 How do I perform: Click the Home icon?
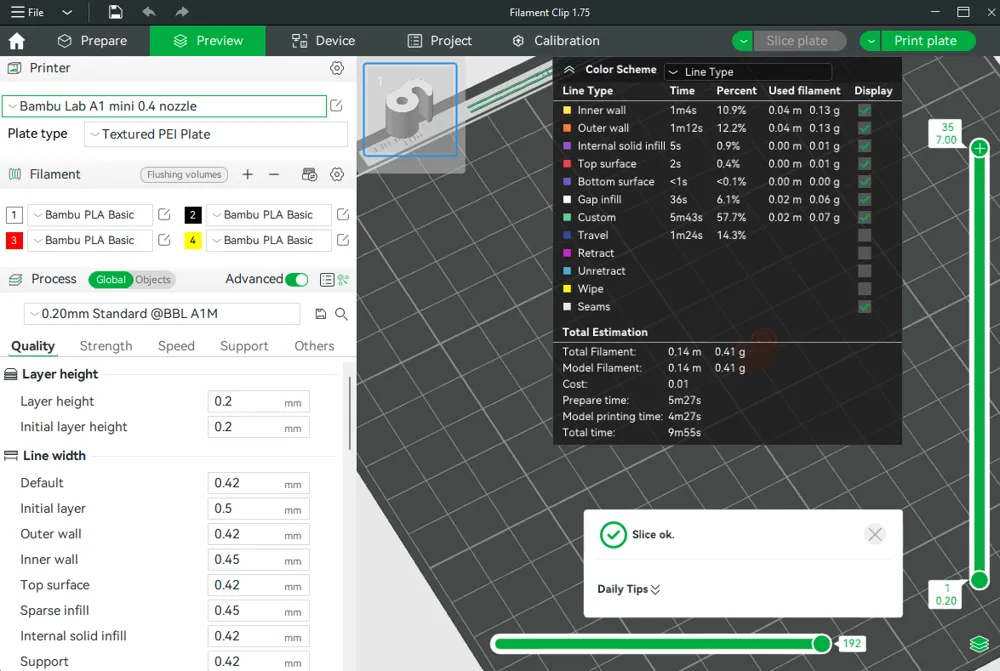coord(17,41)
